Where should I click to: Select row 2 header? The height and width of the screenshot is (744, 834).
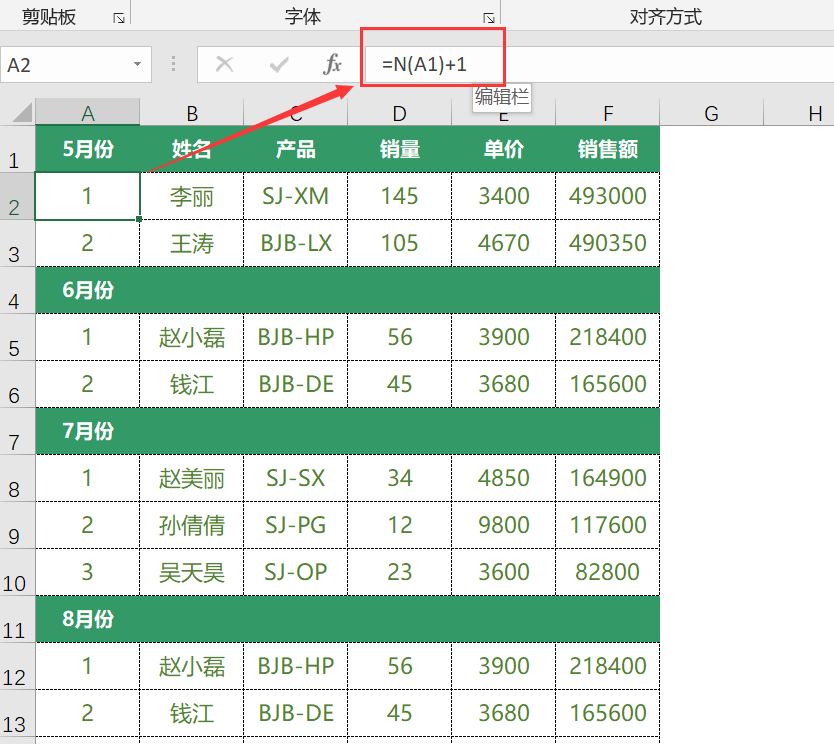pos(17,196)
